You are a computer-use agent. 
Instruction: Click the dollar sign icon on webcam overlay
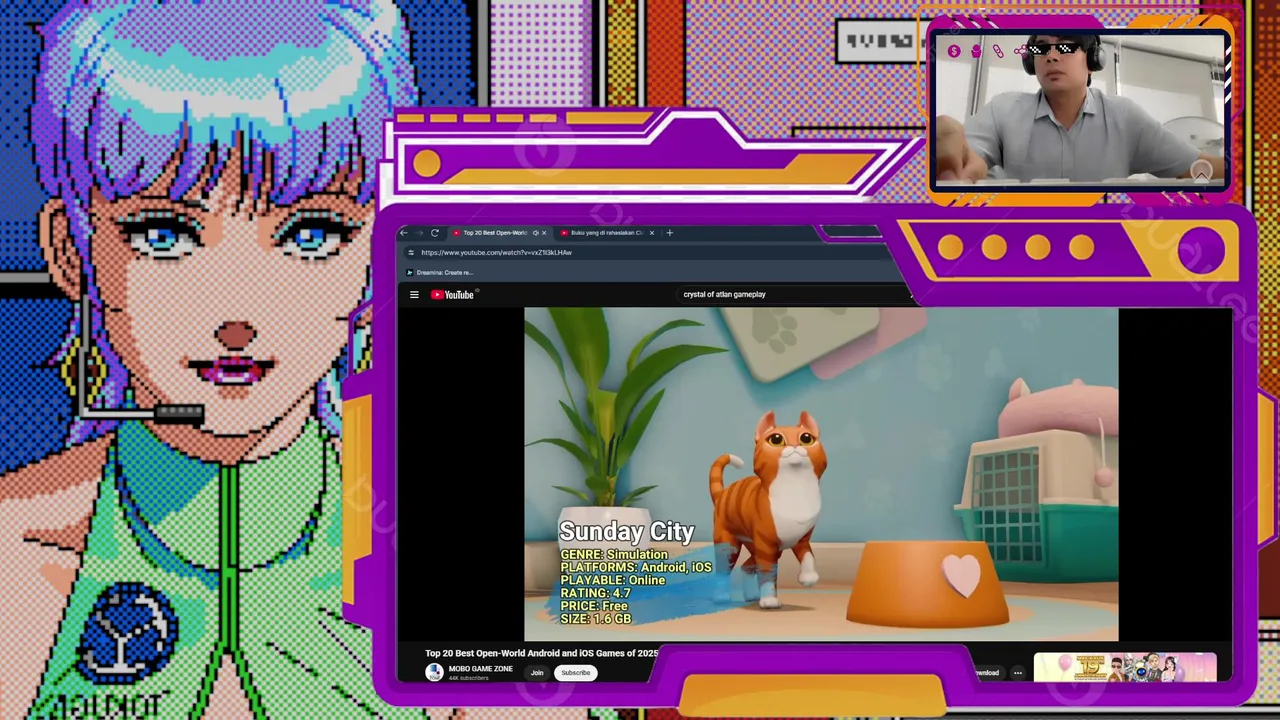pos(954,52)
